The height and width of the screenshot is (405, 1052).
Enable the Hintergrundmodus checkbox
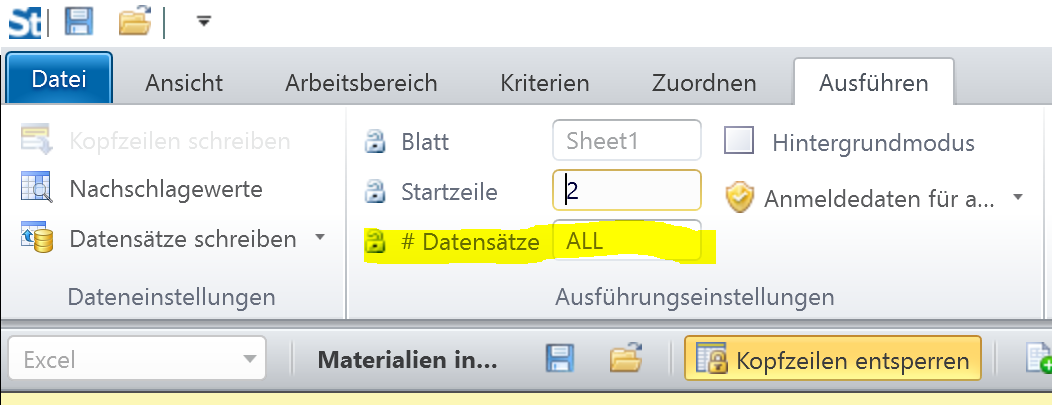point(739,141)
